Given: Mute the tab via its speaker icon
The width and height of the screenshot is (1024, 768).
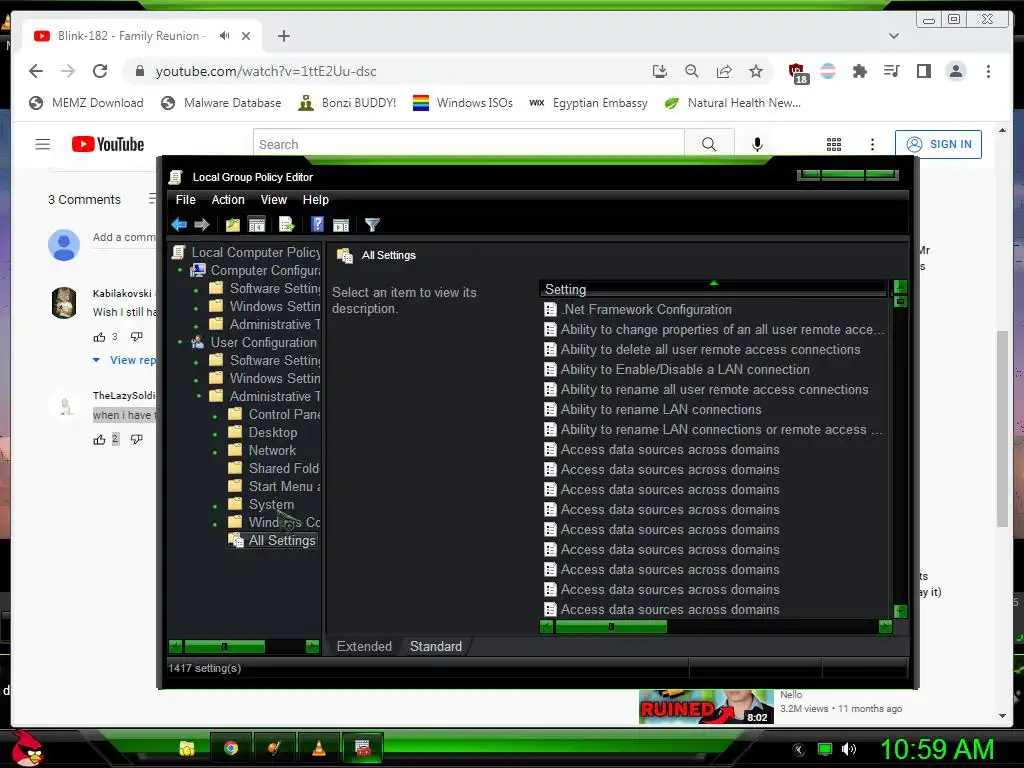Looking at the screenshot, I should pyautogui.click(x=225, y=36).
